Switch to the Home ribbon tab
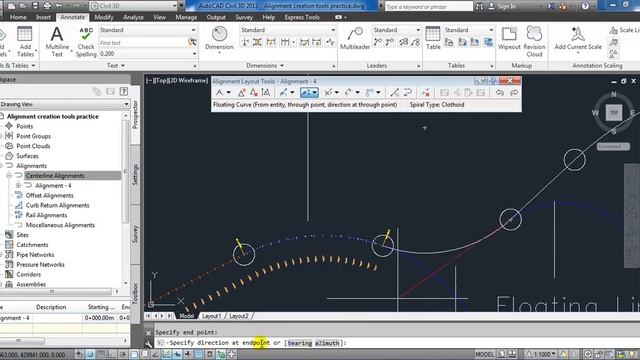This screenshot has width=640, height=360. [x=18, y=17]
